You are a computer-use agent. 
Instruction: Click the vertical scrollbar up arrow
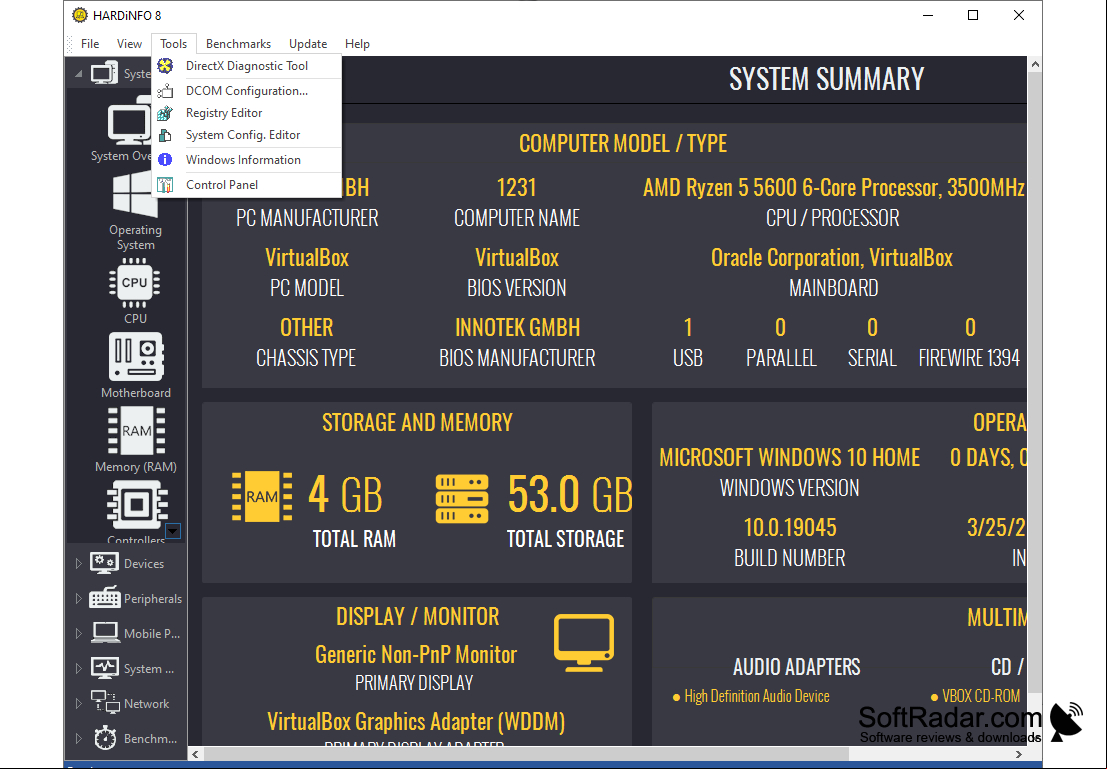[x=1035, y=64]
